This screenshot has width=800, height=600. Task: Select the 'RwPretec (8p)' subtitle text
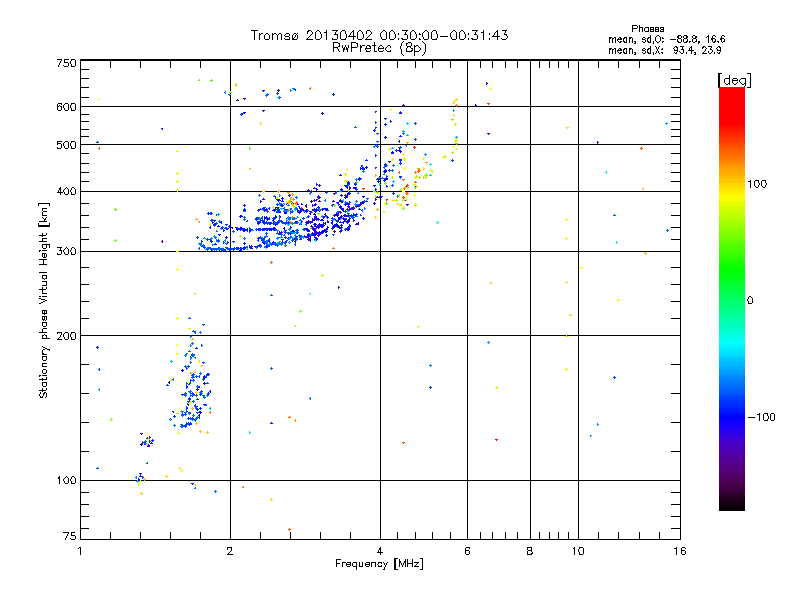pos(379,48)
